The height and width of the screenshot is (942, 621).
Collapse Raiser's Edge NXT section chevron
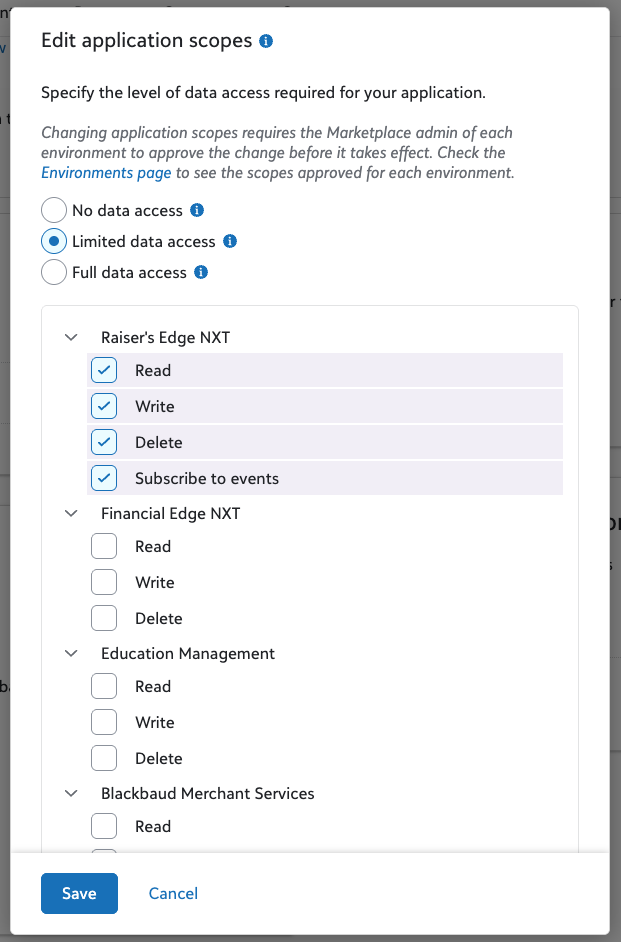[71, 337]
